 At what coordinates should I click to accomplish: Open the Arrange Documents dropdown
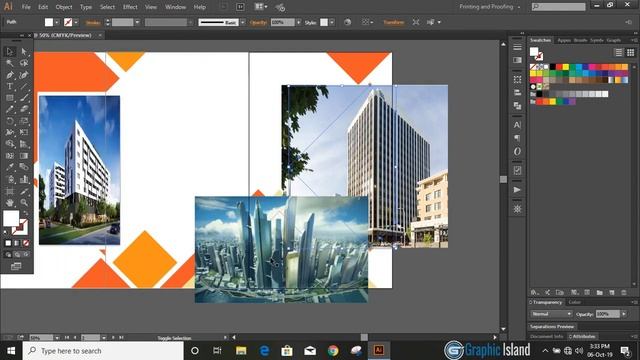[261, 7]
